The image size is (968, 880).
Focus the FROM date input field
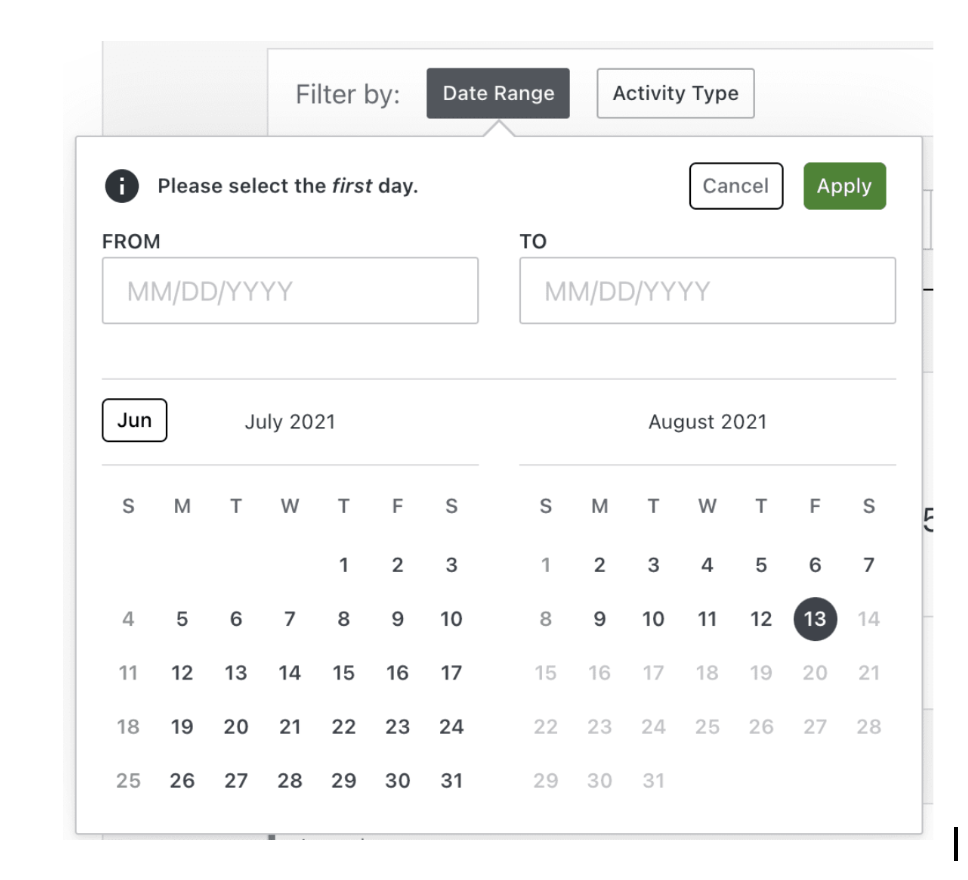tap(290, 291)
